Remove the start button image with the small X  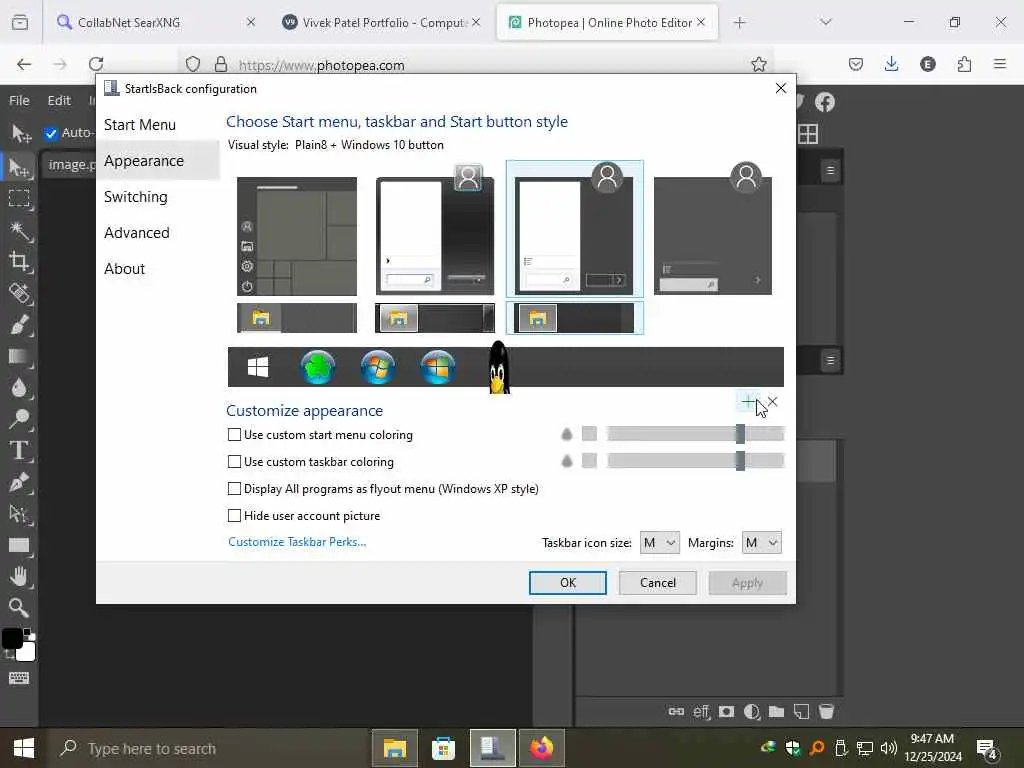(x=773, y=402)
